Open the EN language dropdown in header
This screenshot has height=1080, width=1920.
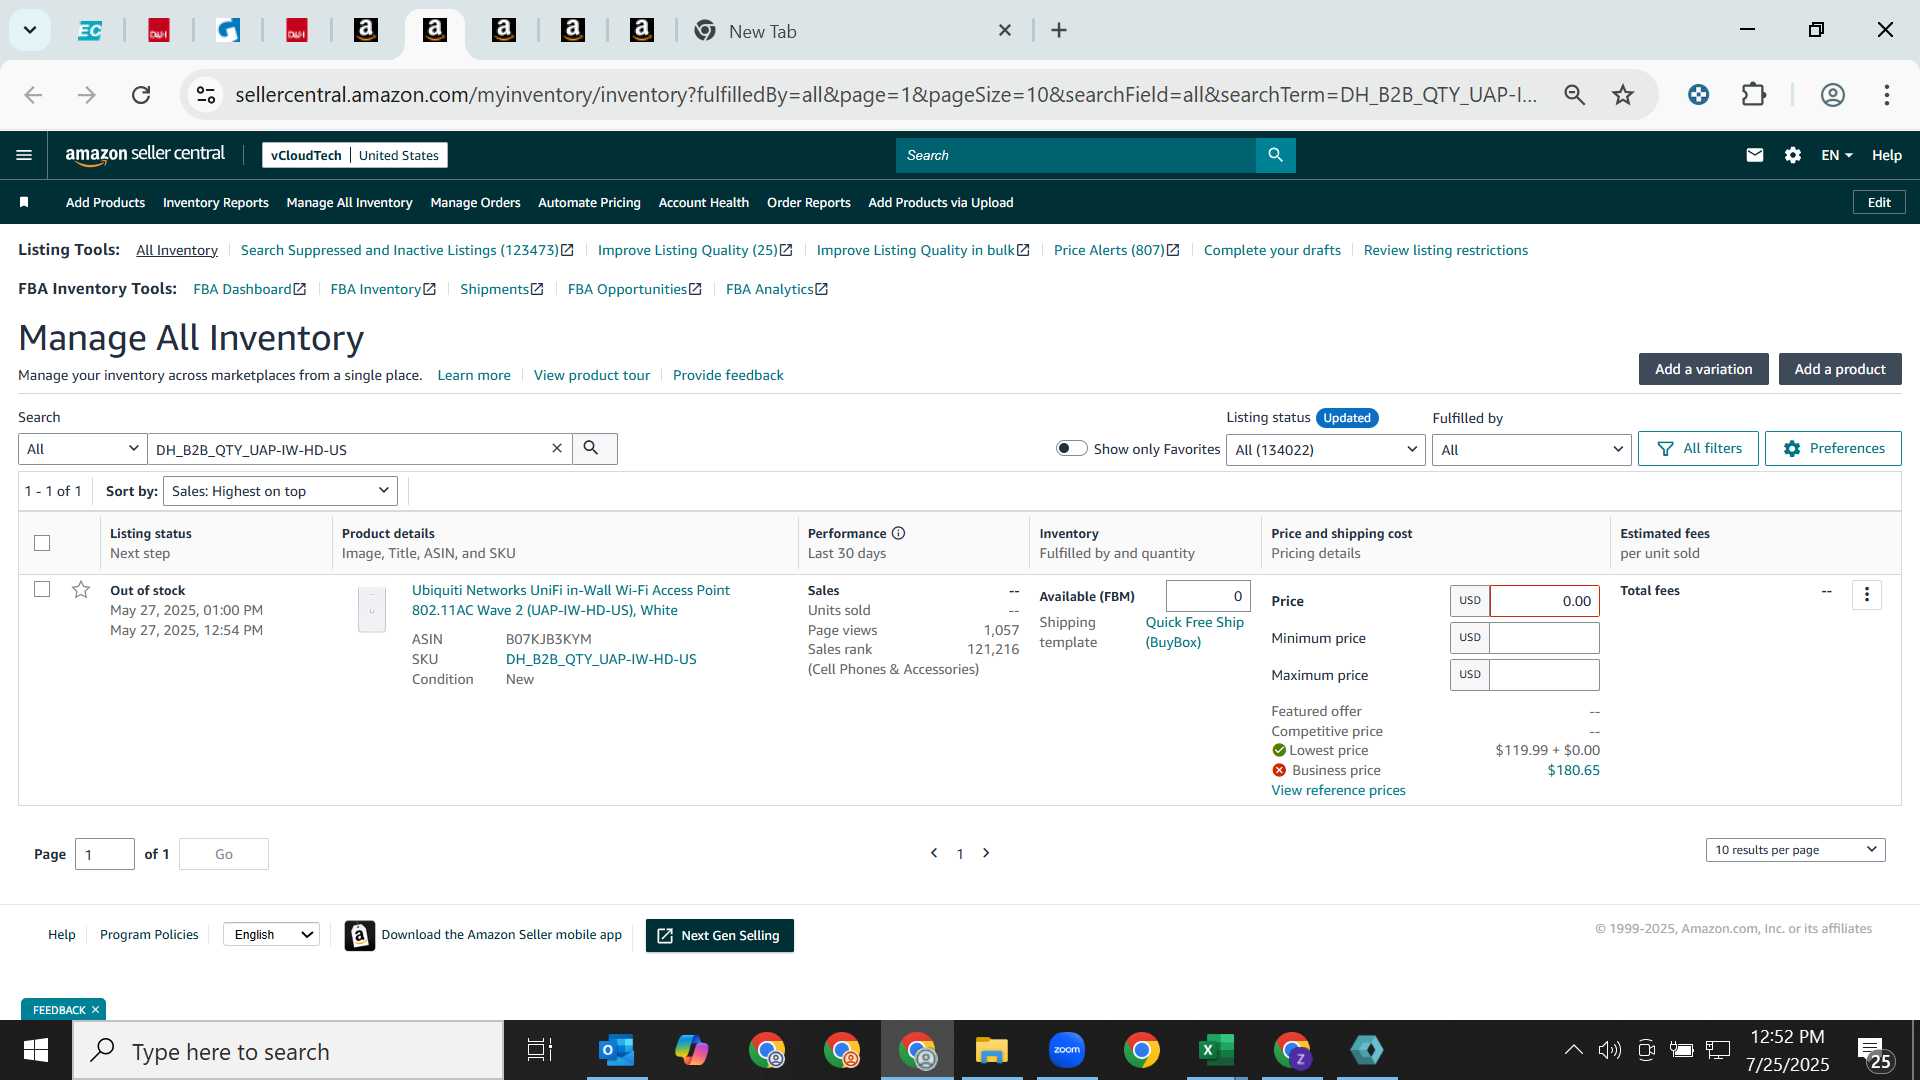(x=1837, y=155)
